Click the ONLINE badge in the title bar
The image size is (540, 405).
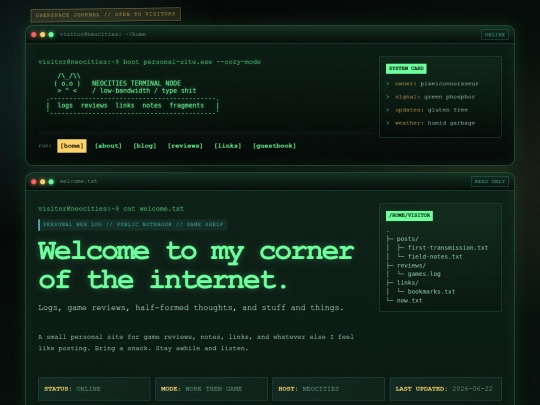[x=495, y=35]
